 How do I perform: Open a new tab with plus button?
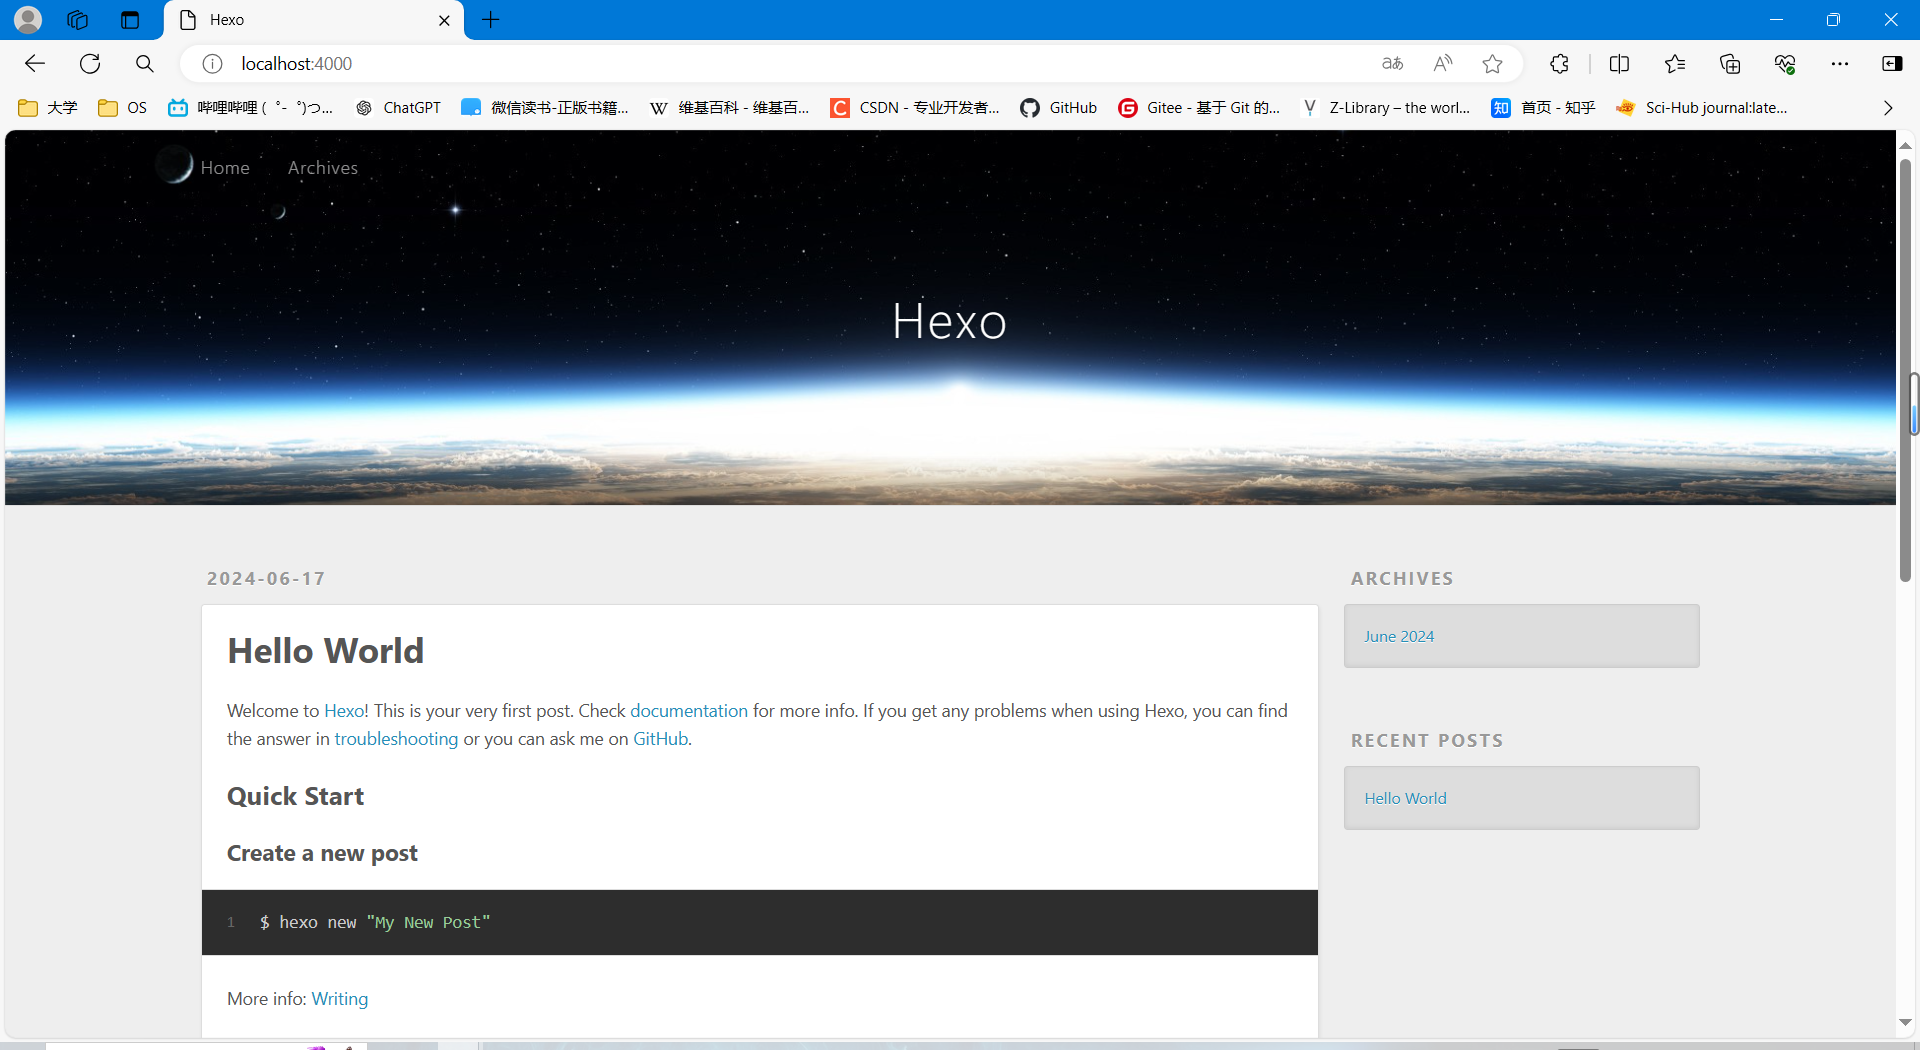click(490, 19)
